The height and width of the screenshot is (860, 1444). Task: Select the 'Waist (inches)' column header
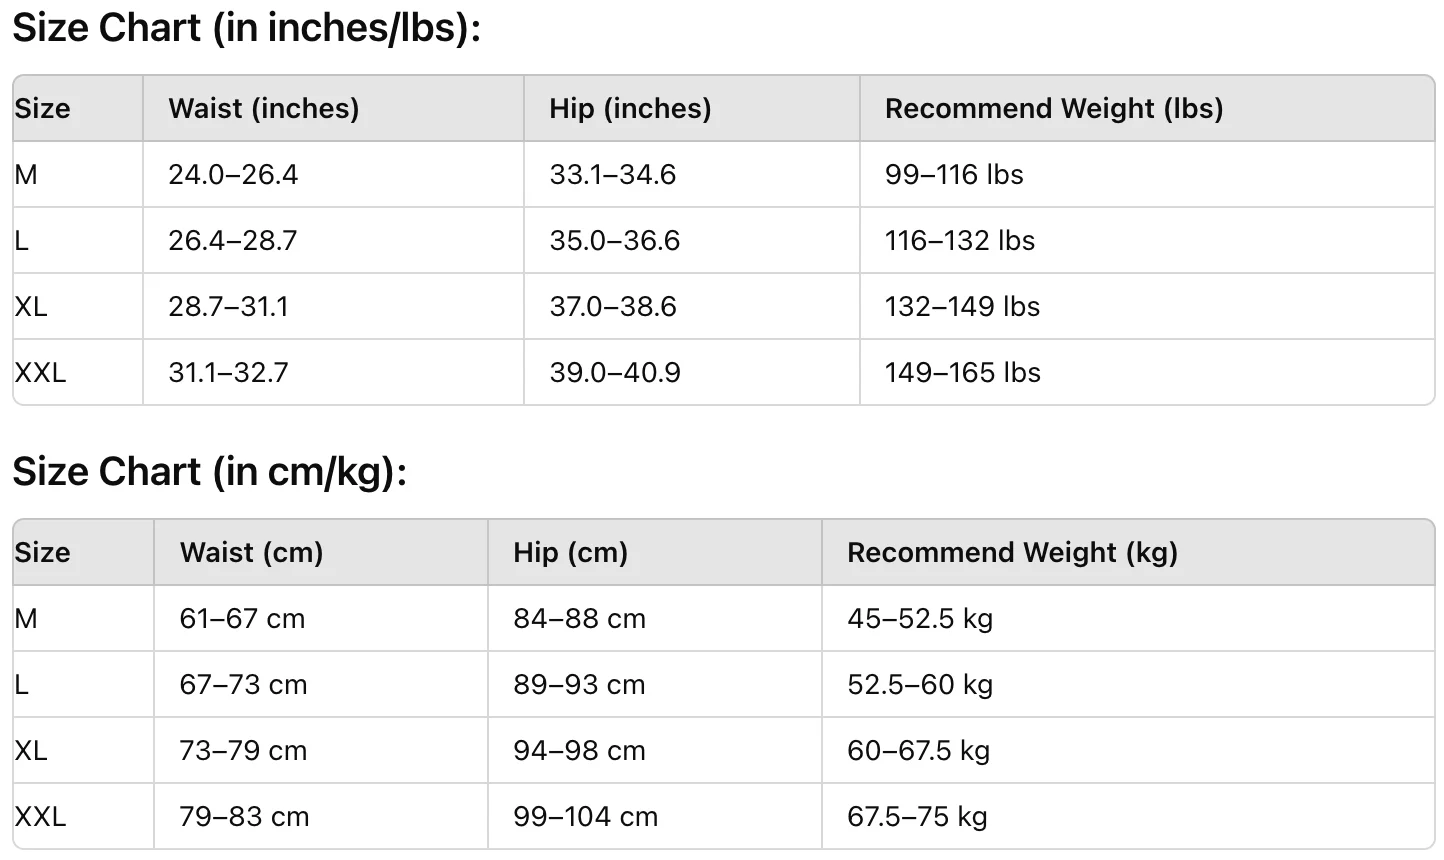(264, 108)
